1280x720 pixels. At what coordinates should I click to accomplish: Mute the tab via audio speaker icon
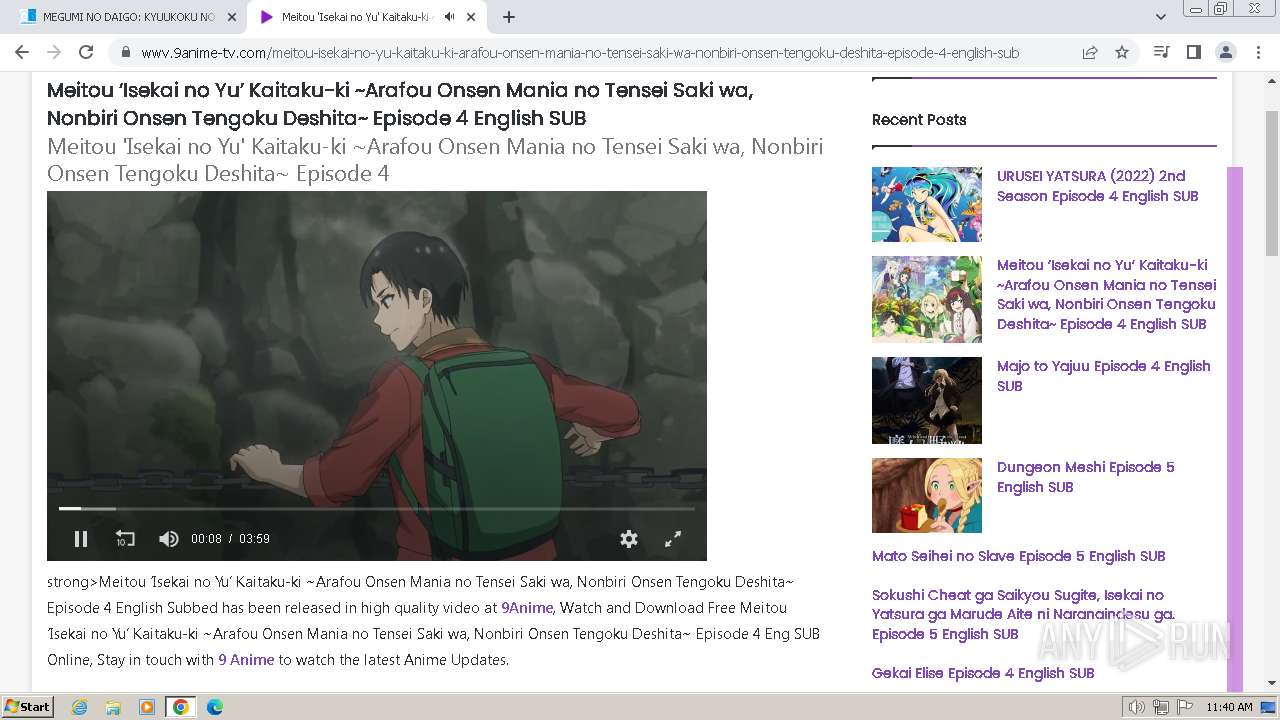[449, 17]
